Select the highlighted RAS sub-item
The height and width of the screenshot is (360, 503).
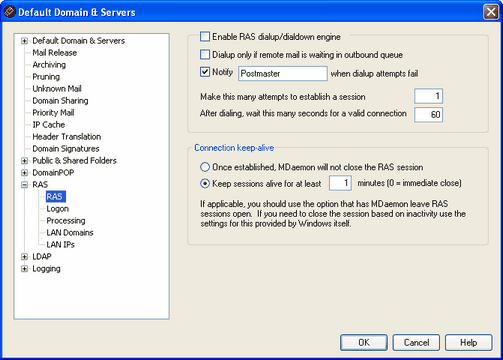[x=56, y=197]
